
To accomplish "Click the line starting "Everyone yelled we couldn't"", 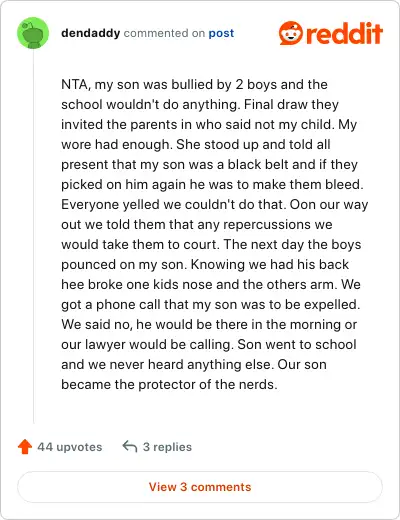I will [x=215, y=205].
